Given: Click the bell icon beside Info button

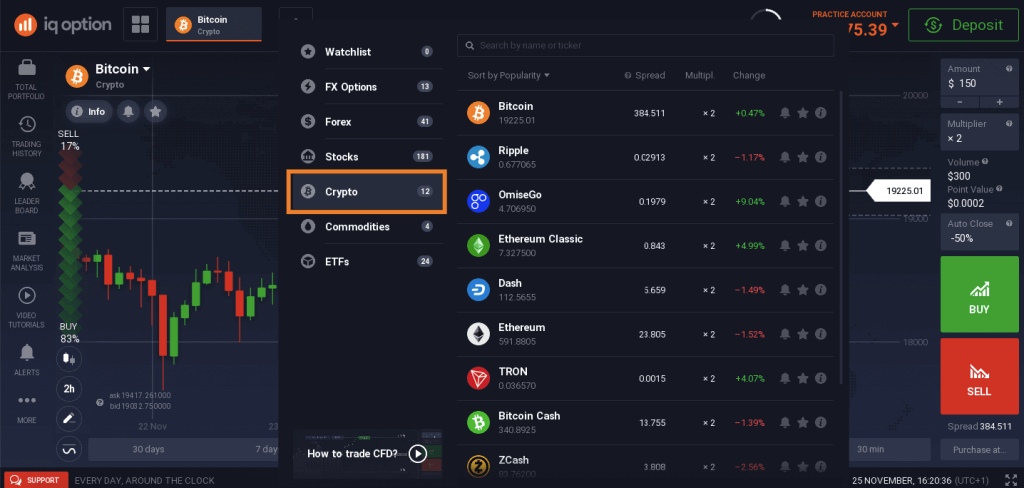Looking at the screenshot, I should click(x=129, y=112).
